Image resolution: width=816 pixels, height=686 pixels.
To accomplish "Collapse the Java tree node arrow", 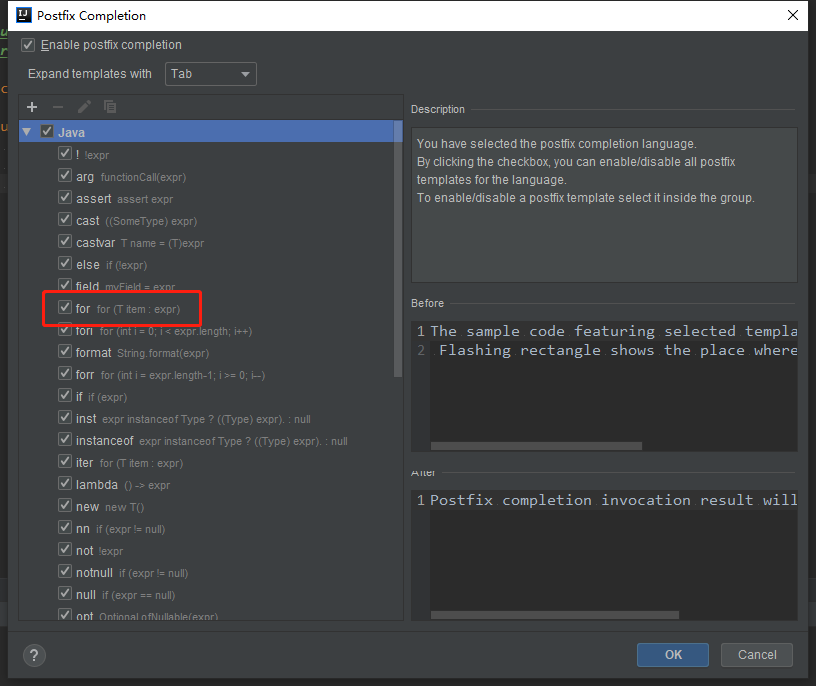I will (27, 132).
